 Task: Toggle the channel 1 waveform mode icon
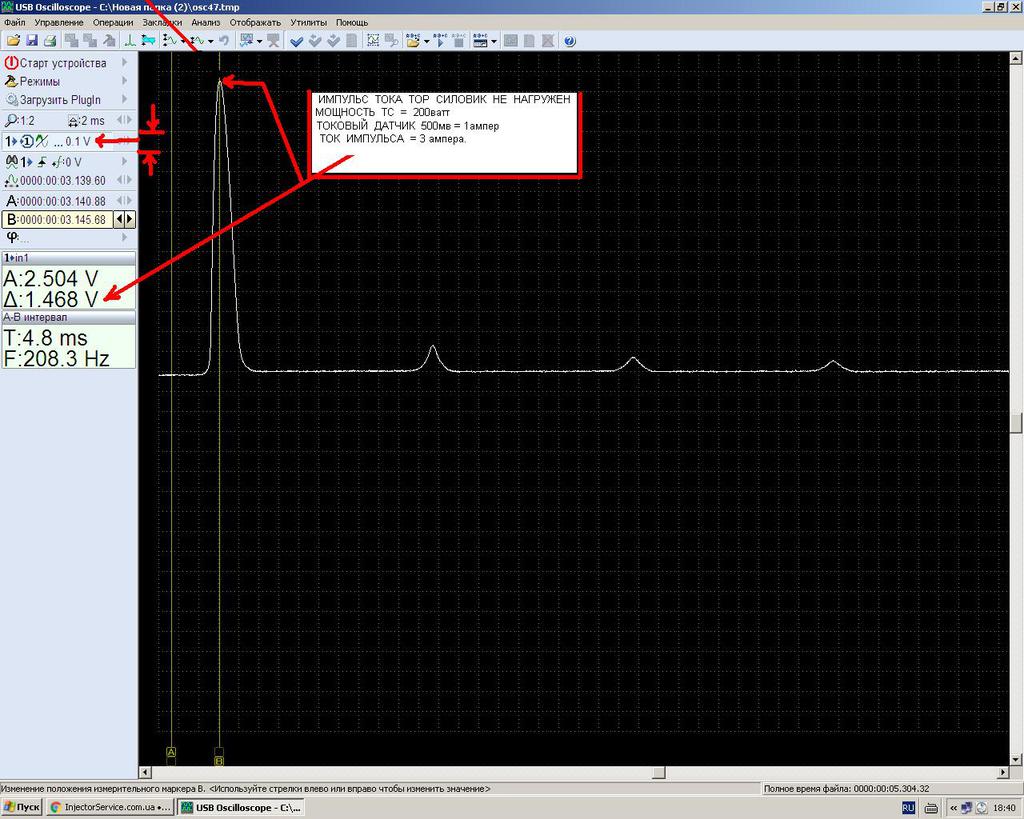tap(42, 141)
